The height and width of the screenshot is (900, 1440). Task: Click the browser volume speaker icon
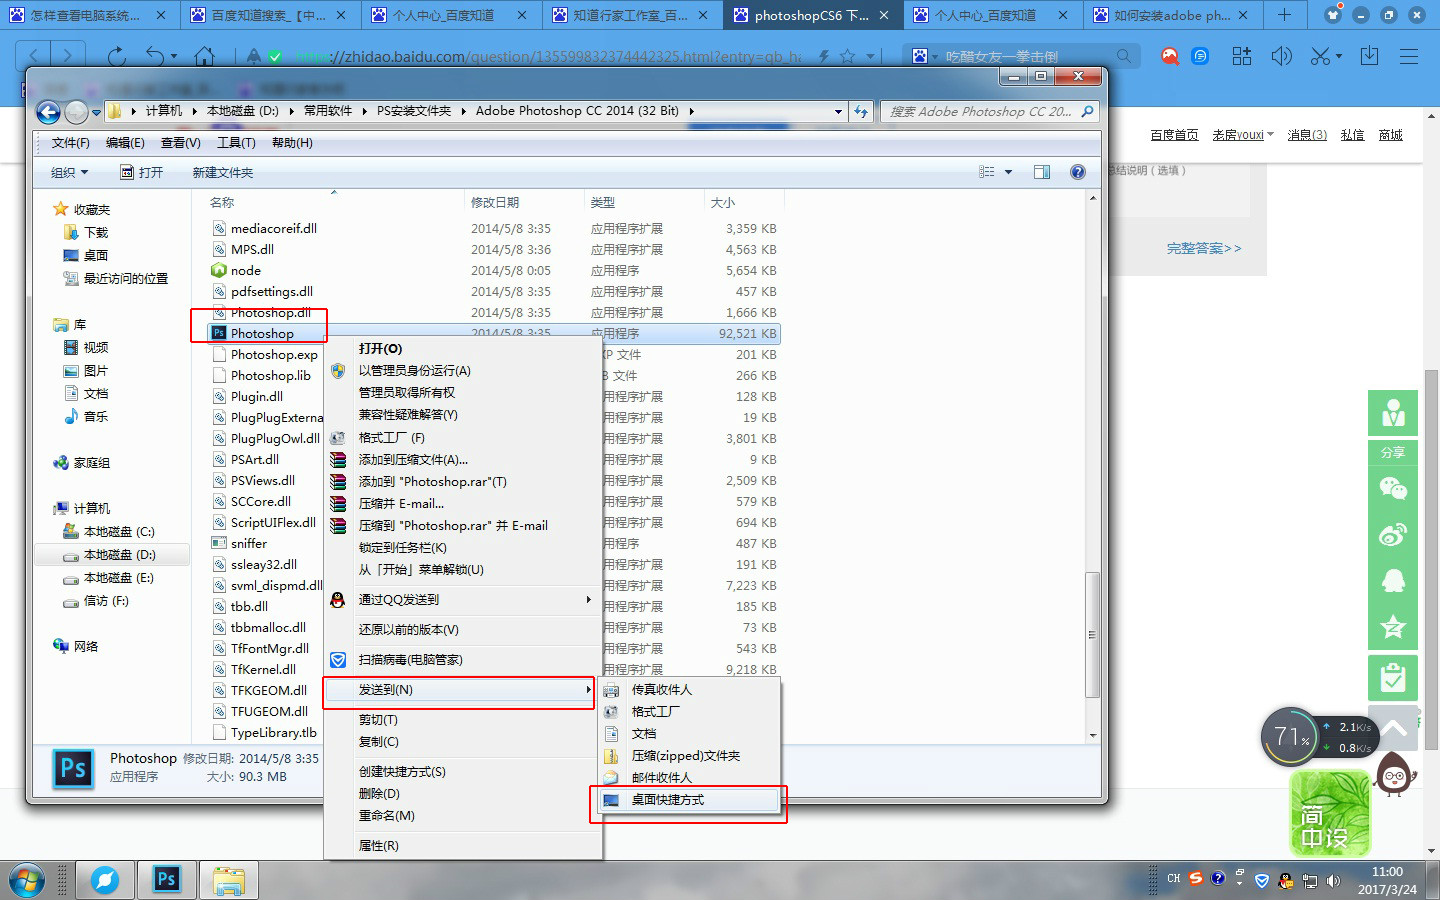pyautogui.click(x=1281, y=56)
